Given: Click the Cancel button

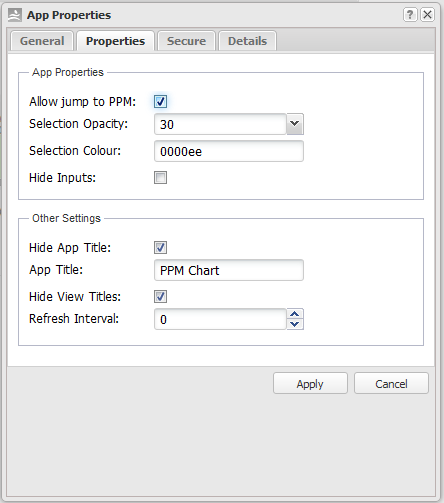Looking at the screenshot, I should pos(391,383).
